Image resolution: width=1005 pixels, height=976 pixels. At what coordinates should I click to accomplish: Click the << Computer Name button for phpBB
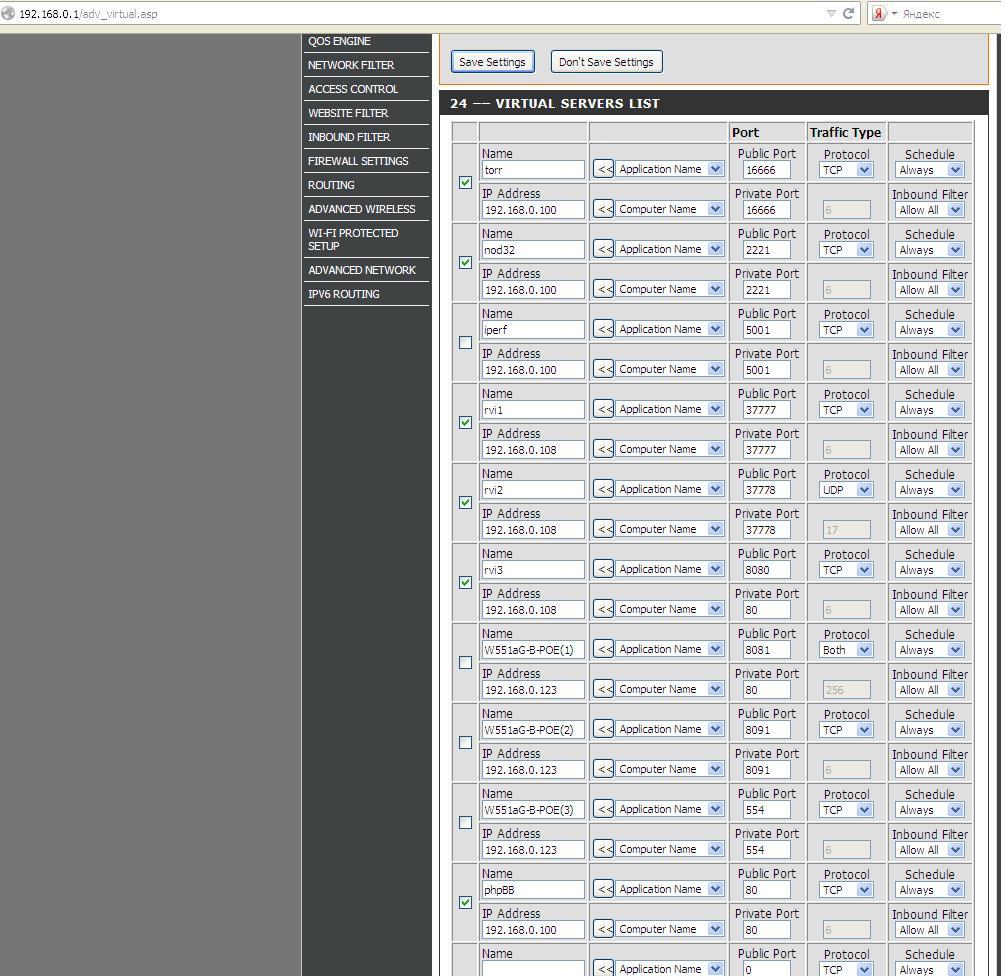tap(604, 929)
